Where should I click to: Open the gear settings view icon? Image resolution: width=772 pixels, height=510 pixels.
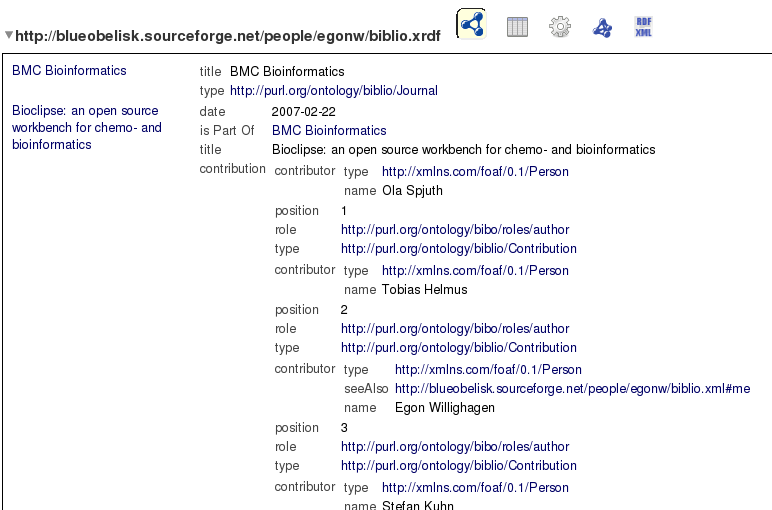(x=560, y=27)
